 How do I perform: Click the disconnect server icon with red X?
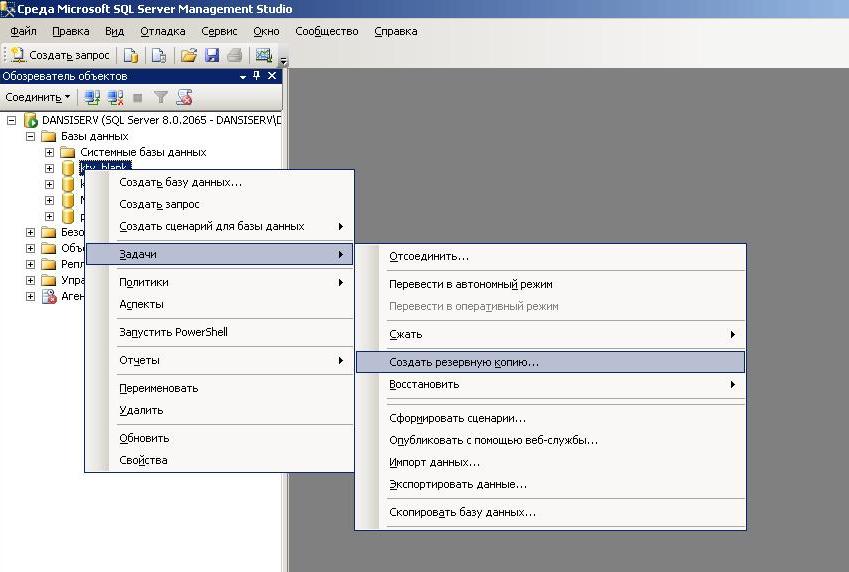tap(115, 97)
